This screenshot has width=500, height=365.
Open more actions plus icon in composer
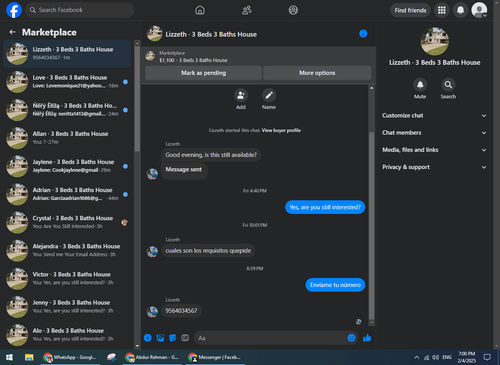148,338
